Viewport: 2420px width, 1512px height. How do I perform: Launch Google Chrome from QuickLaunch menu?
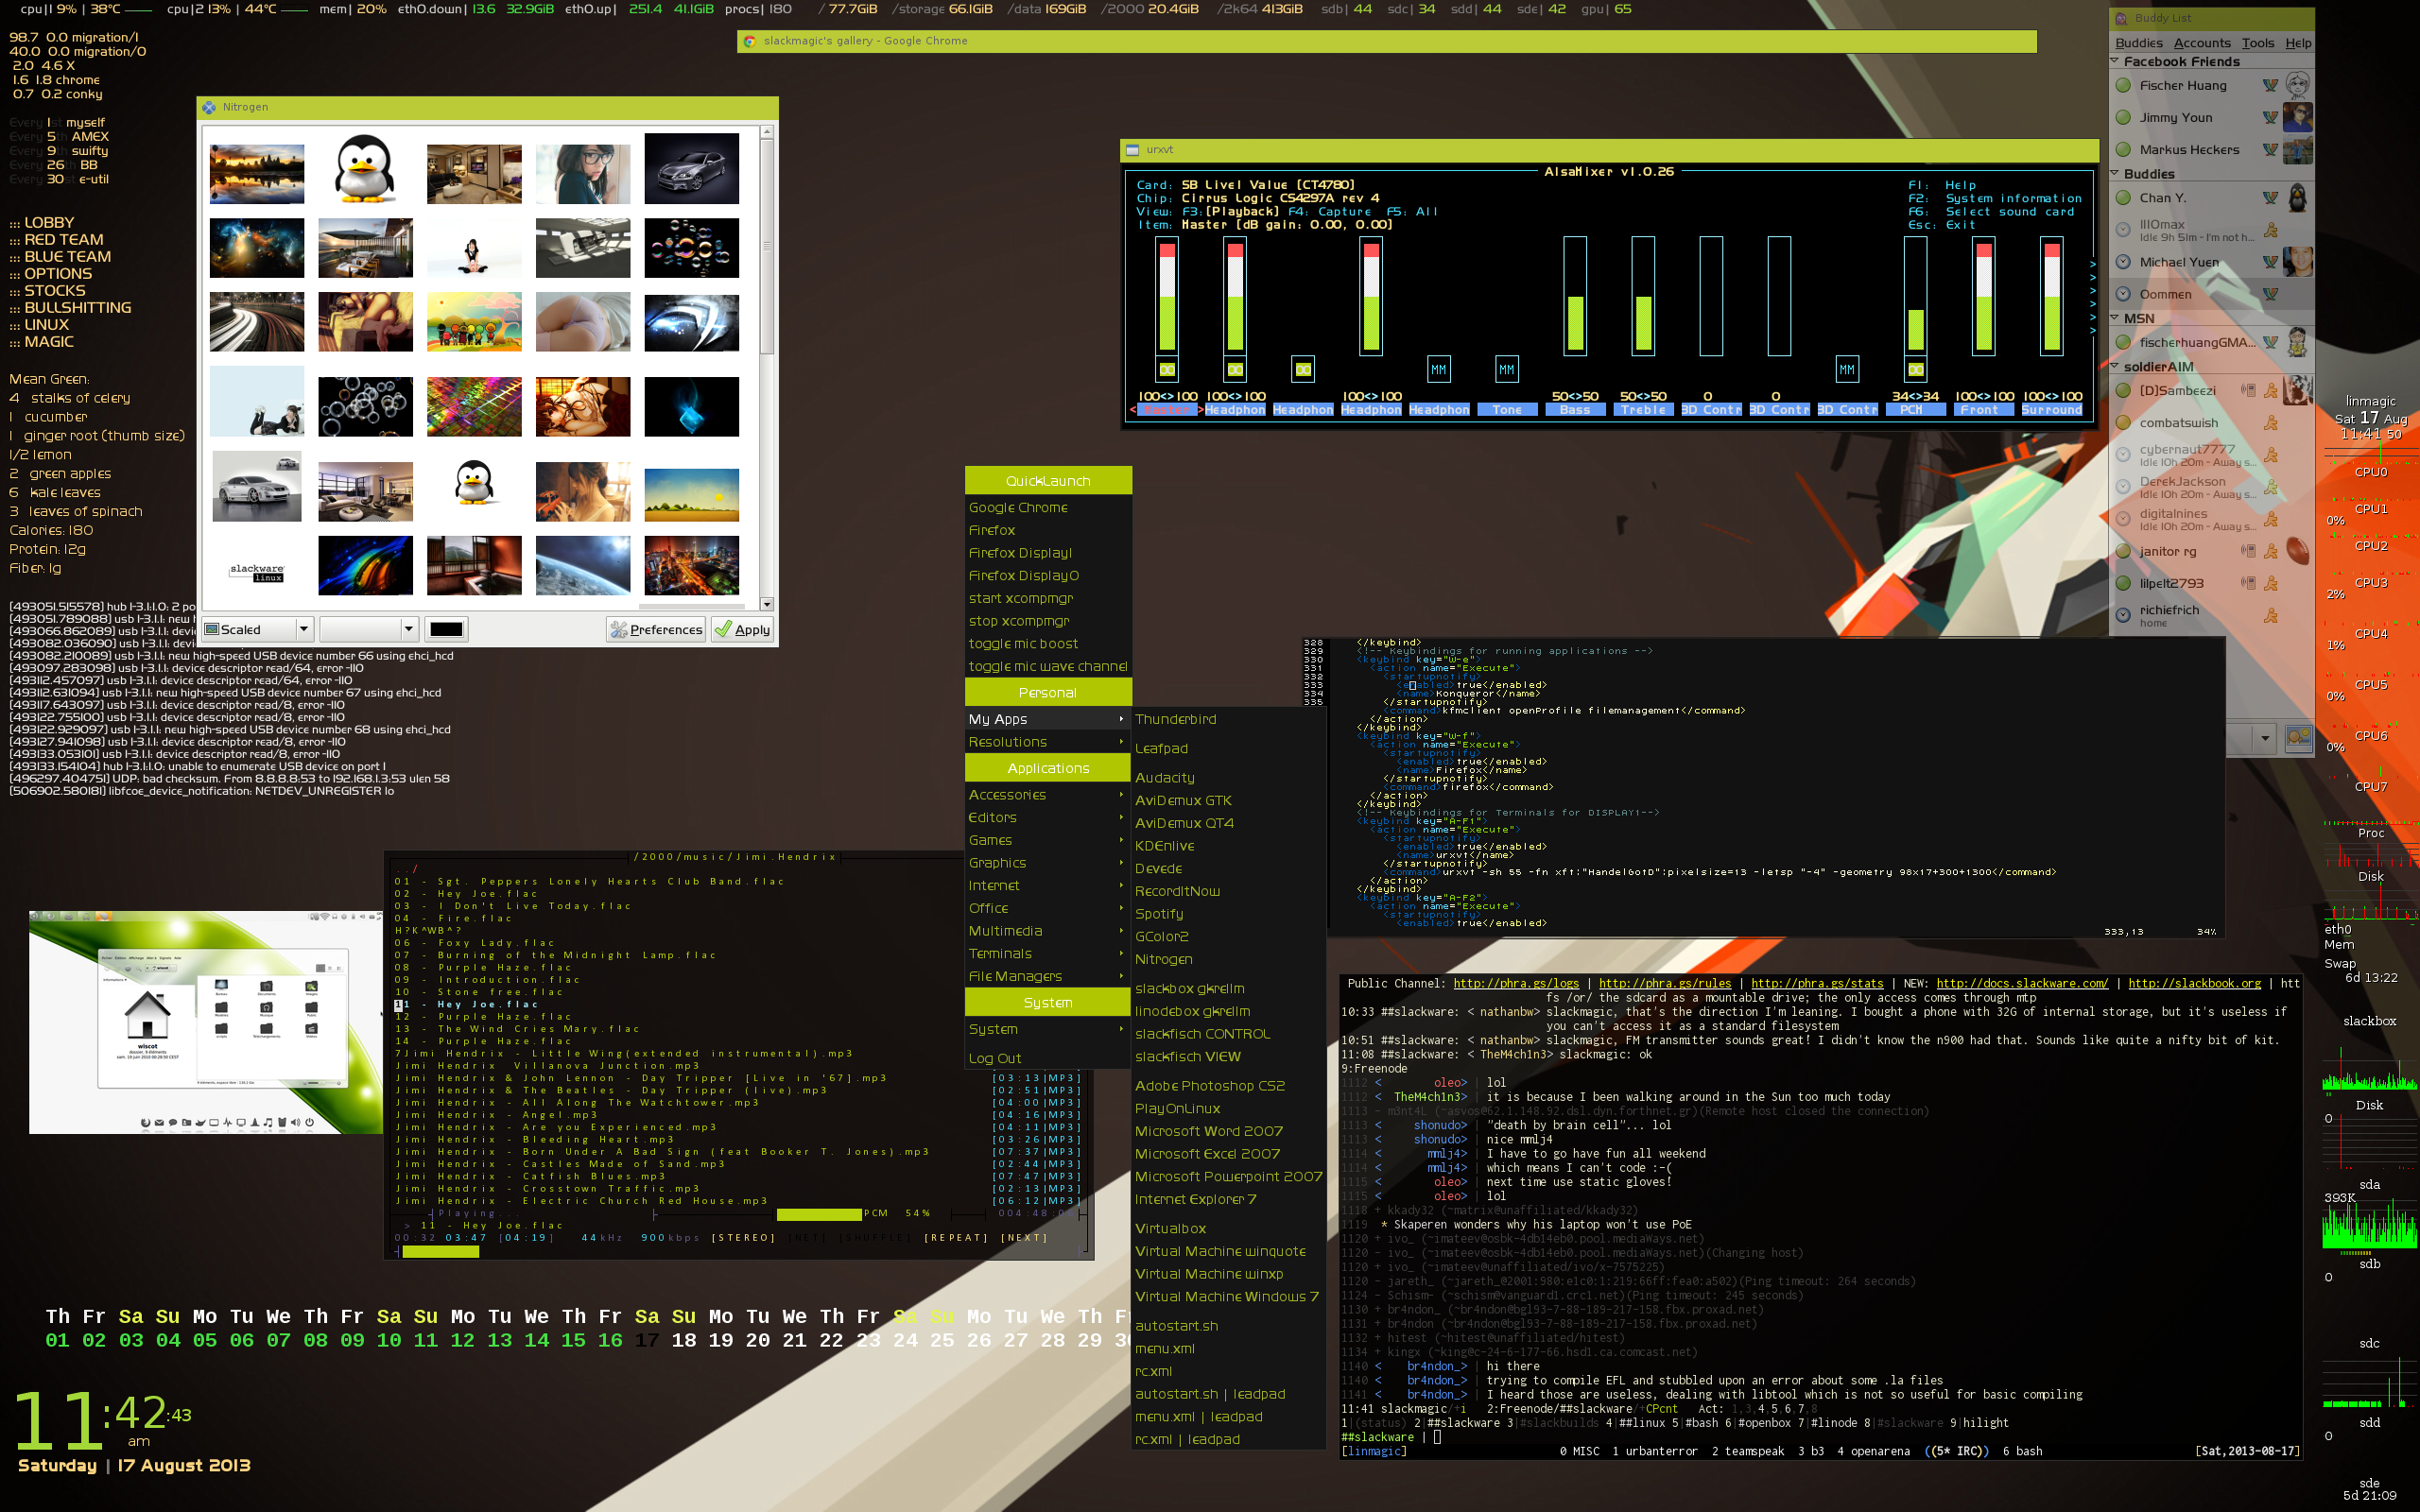tap(1047, 508)
